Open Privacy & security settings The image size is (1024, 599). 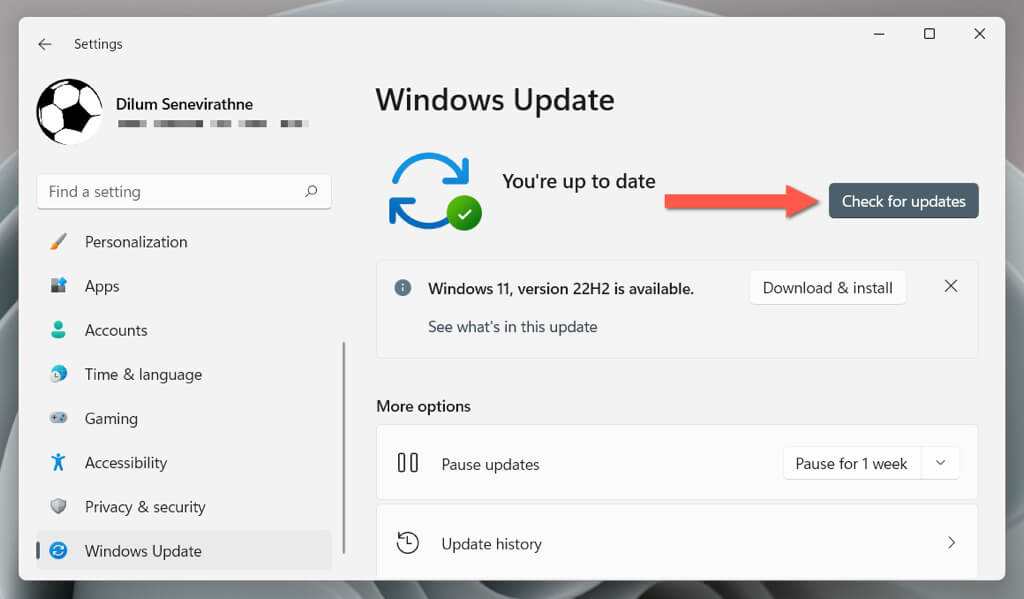coord(184,506)
